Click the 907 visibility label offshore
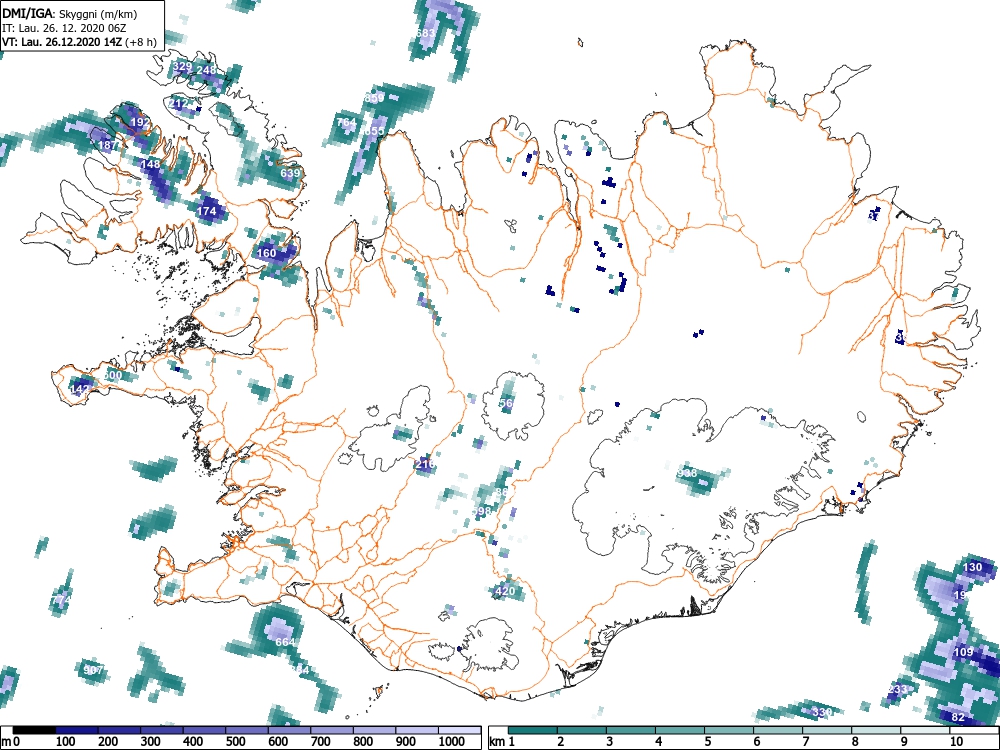 pos(93,670)
